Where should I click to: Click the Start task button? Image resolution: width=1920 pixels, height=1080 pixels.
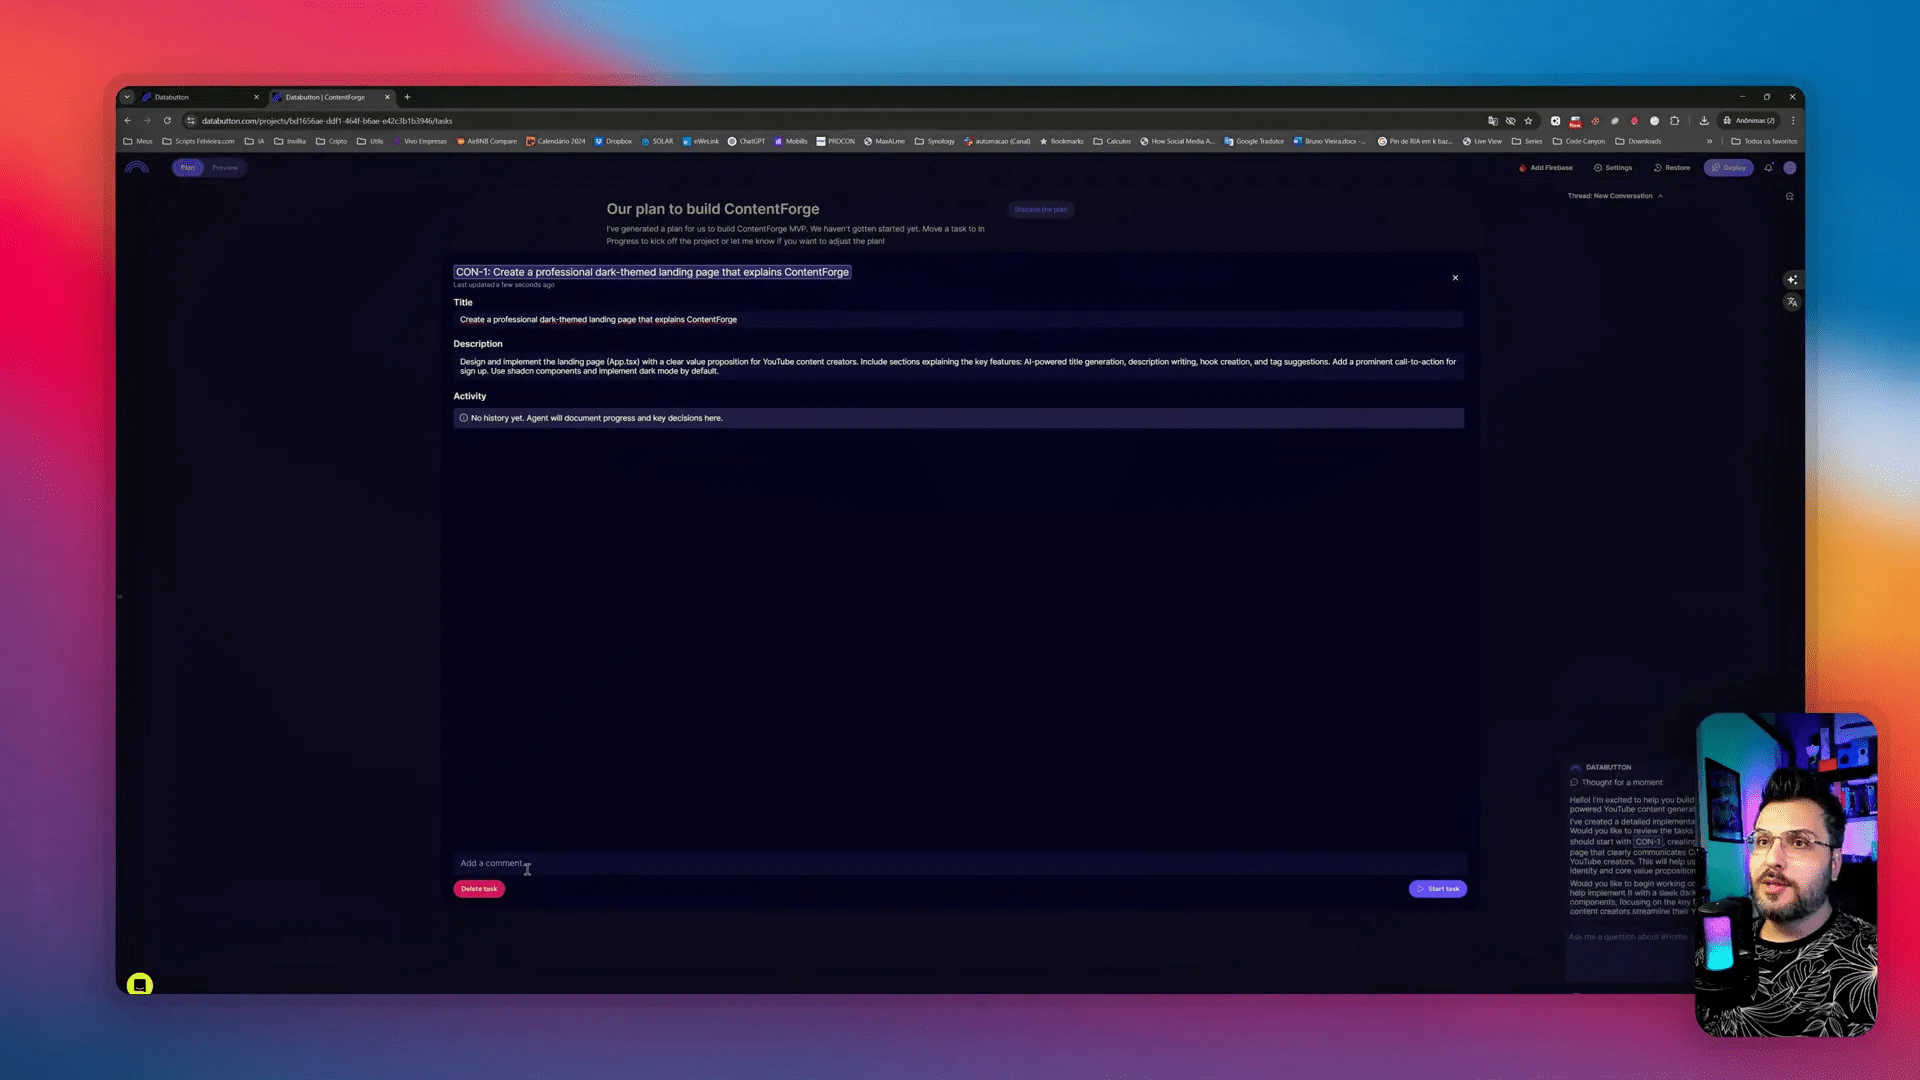(1438, 889)
